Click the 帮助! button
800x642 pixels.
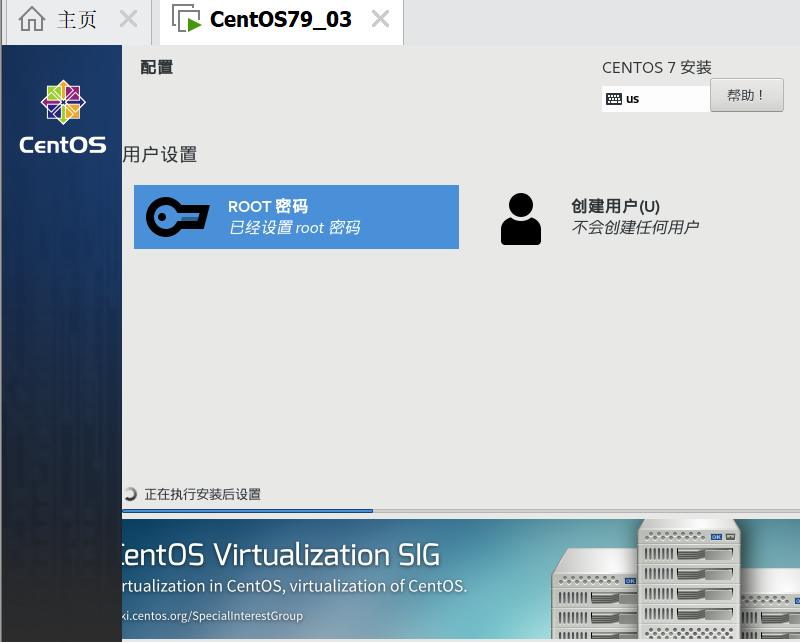tap(747, 95)
